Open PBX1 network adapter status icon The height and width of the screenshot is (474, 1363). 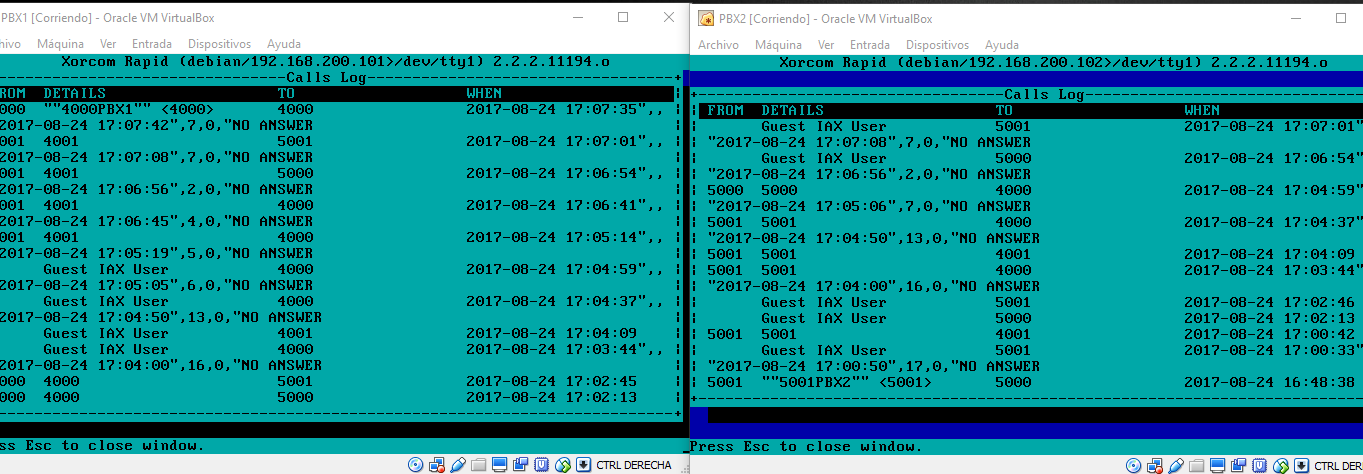(437, 465)
